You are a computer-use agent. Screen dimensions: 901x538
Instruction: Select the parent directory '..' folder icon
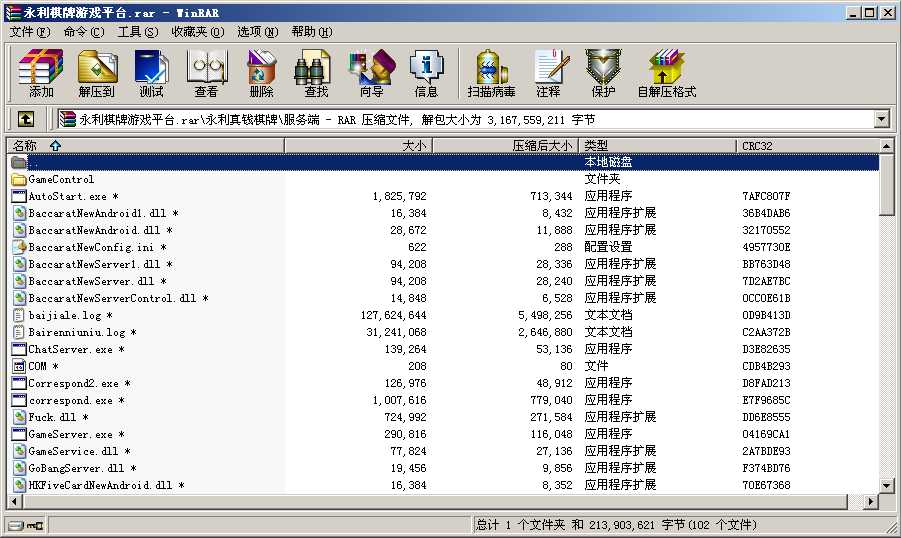point(19,162)
